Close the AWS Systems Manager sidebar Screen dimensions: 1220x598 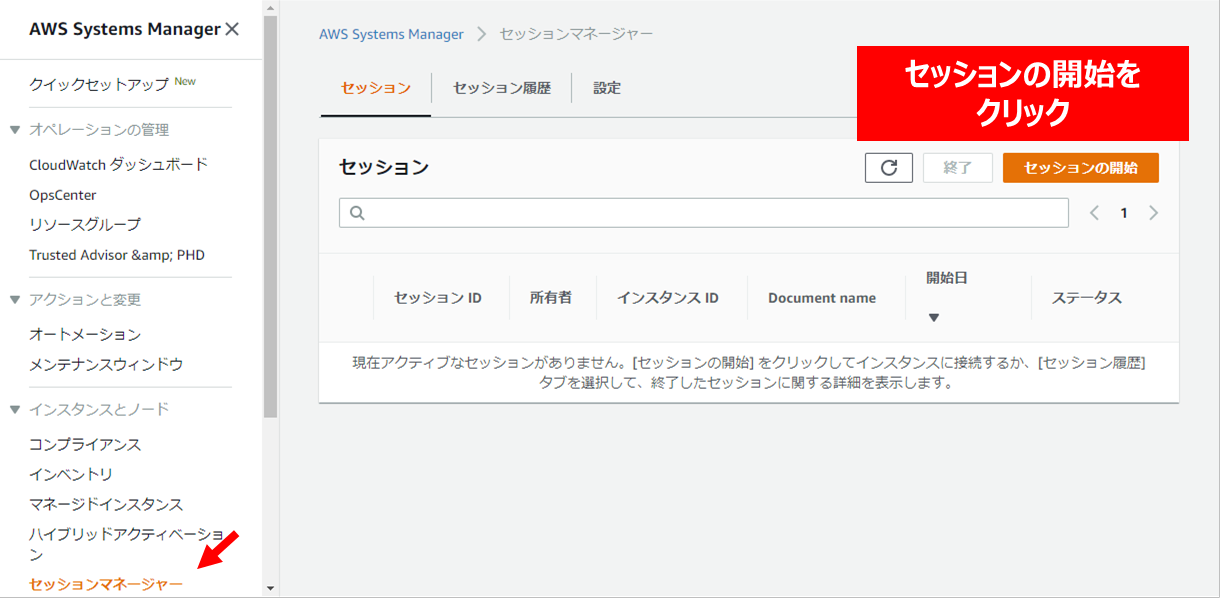pyautogui.click(x=232, y=30)
